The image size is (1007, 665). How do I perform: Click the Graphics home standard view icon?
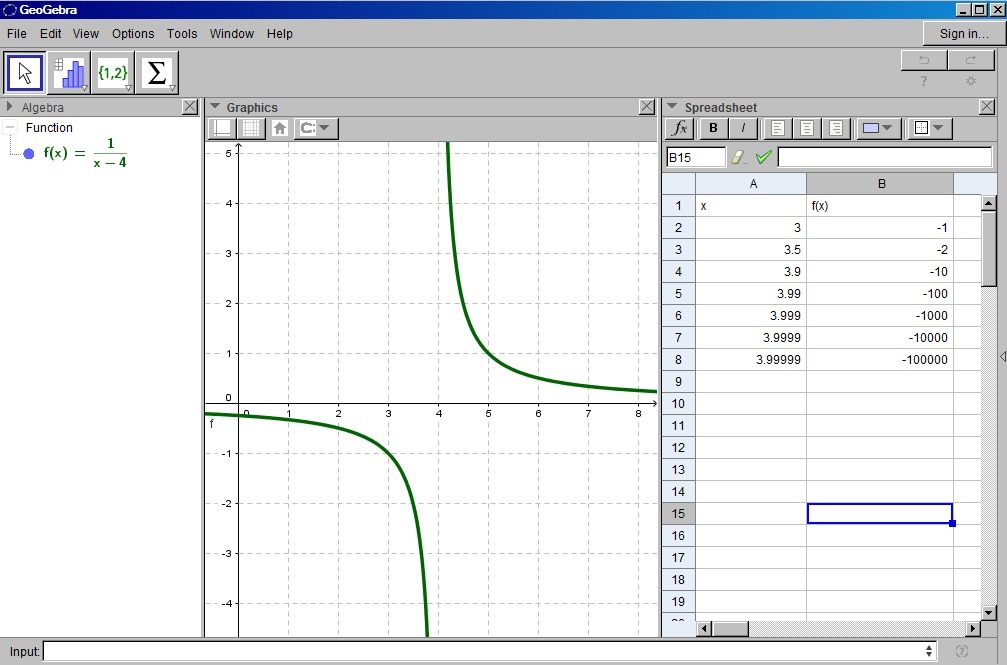point(280,128)
